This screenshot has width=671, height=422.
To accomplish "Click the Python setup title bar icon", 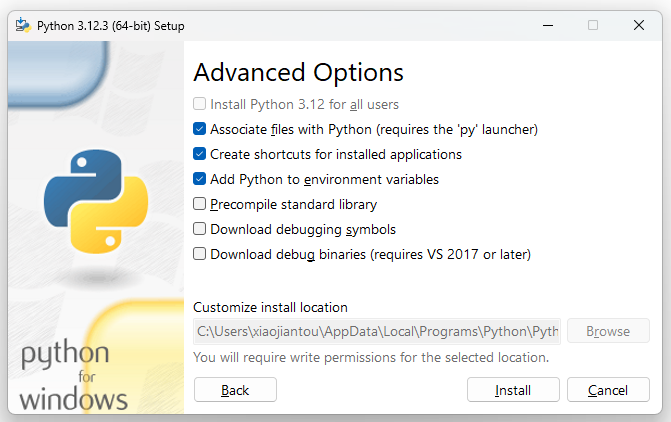I will (x=21, y=25).
